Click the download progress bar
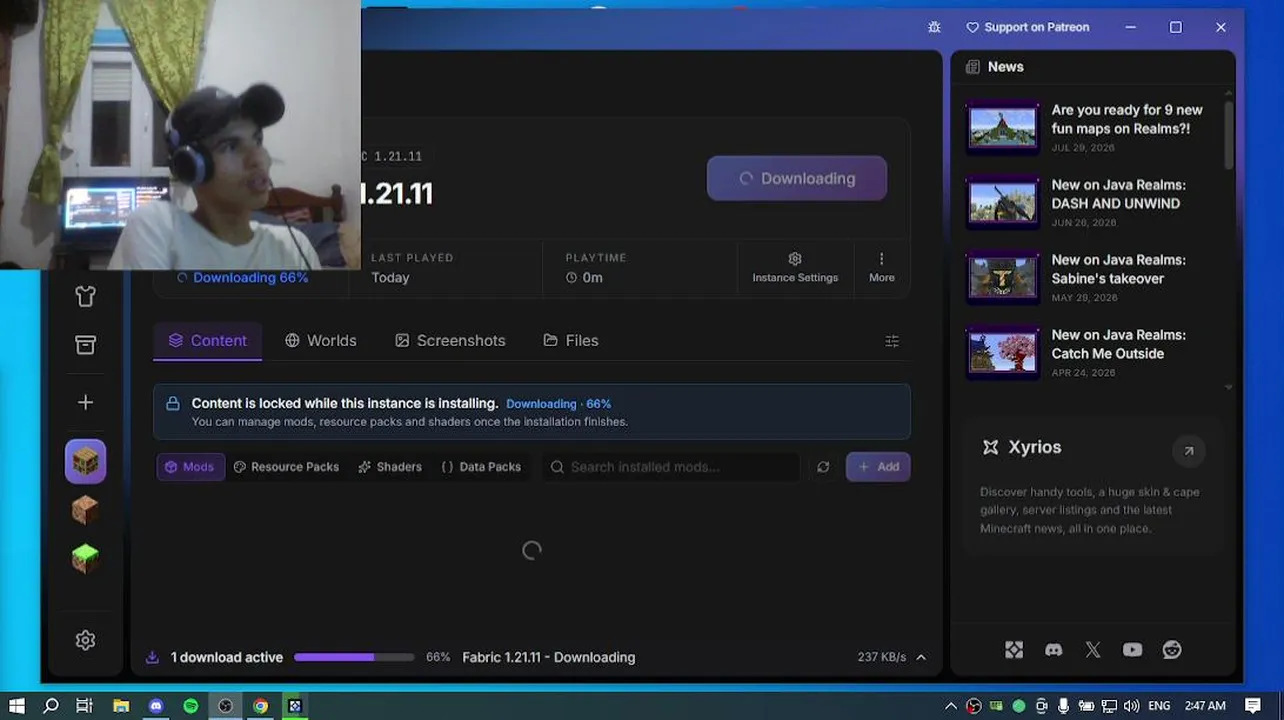This screenshot has width=1284, height=720. tap(354, 657)
